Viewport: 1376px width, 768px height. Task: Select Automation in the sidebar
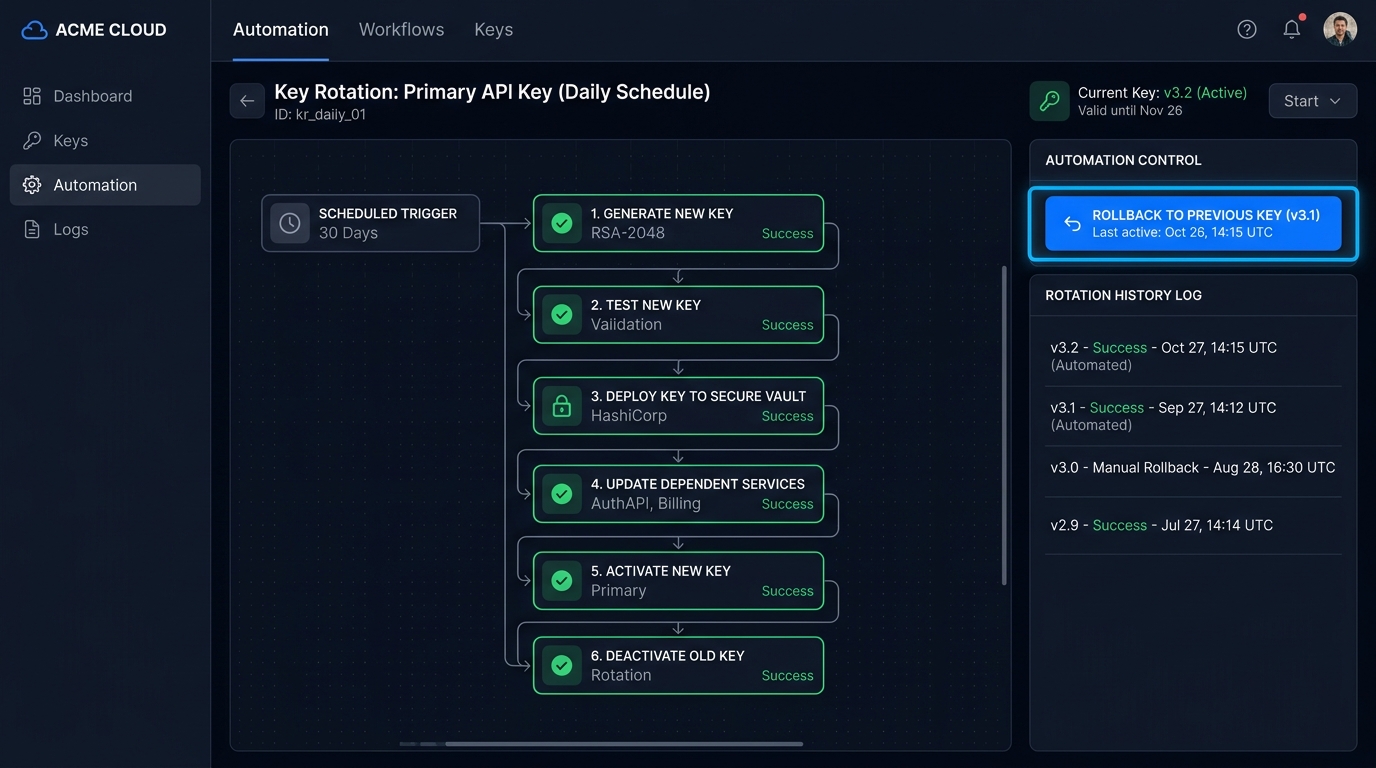(105, 185)
